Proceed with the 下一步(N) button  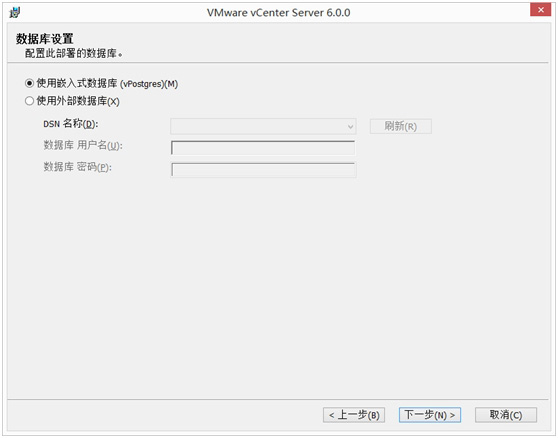tap(430, 415)
